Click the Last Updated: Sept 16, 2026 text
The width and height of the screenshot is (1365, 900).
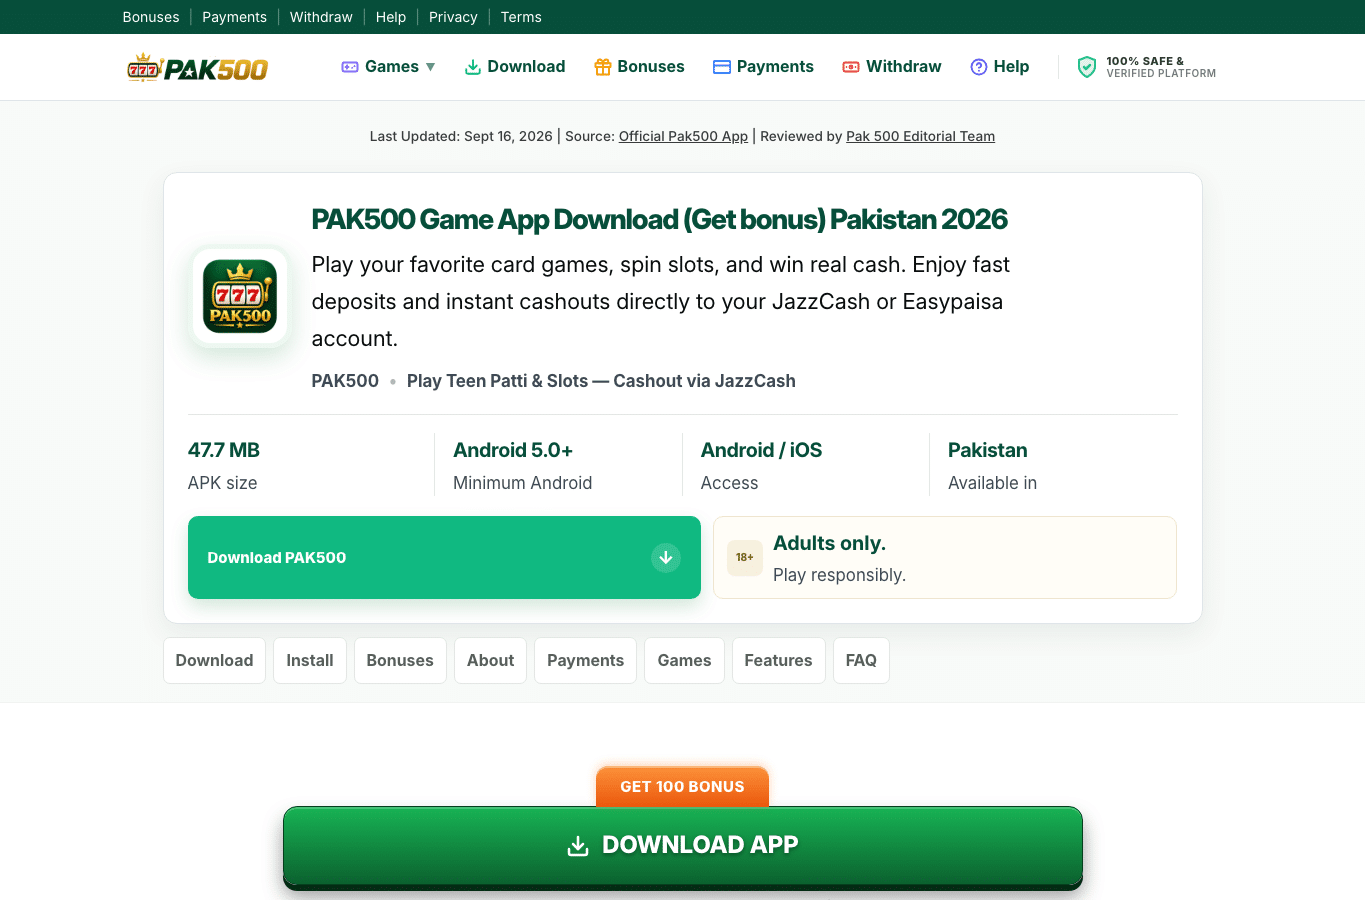pyautogui.click(x=461, y=136)
